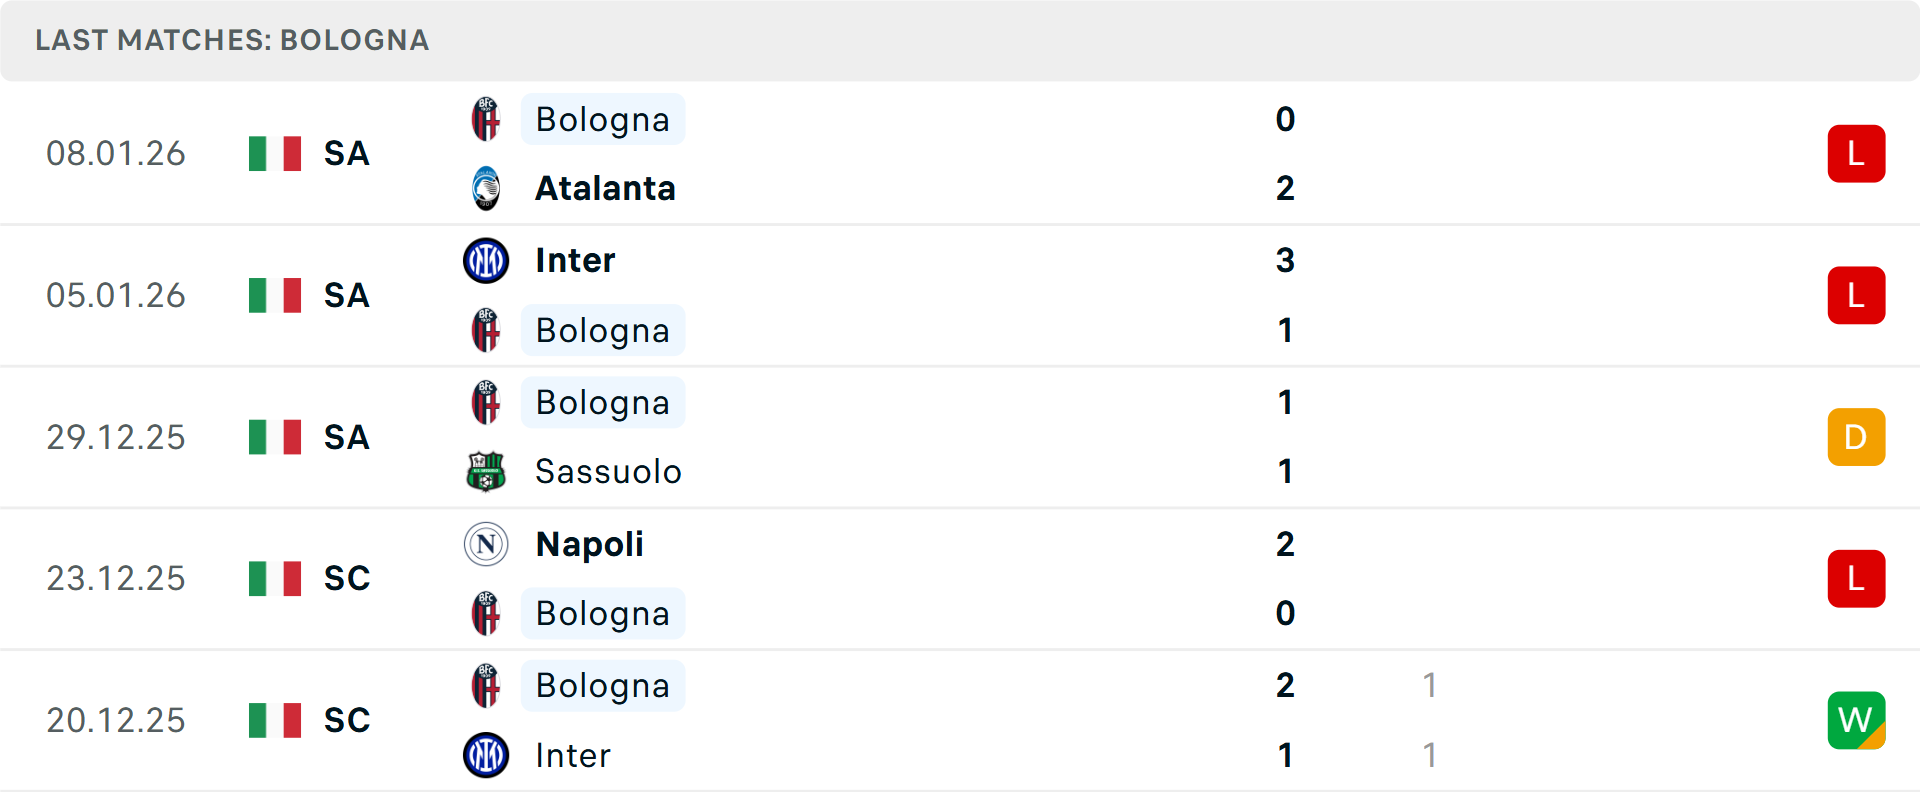Image resolution: width=1920 pixels, height=792 pixels.
Task: Click the Napoli club crest icon
Action: (486, 544)
